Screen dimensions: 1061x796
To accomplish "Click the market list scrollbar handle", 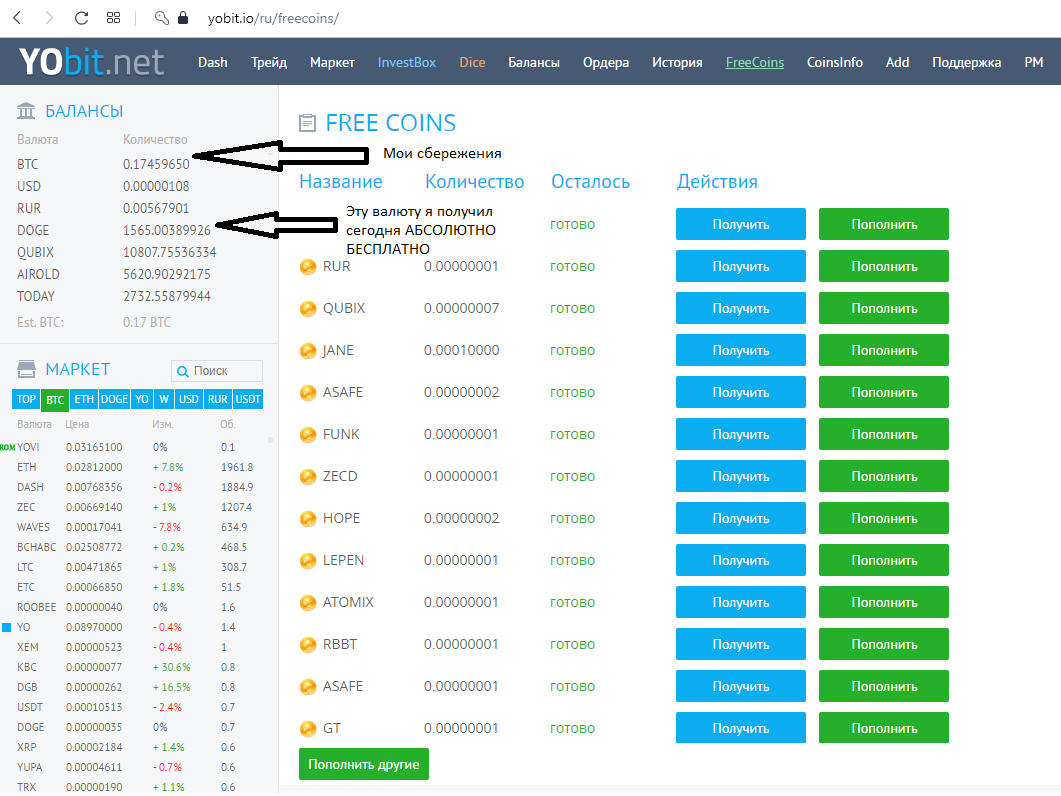I will click(271, 440).
